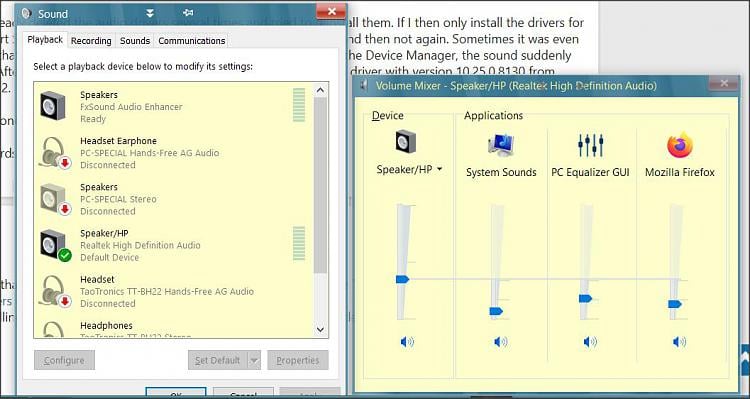Click the device list scroll down arrow
Viewport: 750px width, 399px height.
[x=320, y=329]
